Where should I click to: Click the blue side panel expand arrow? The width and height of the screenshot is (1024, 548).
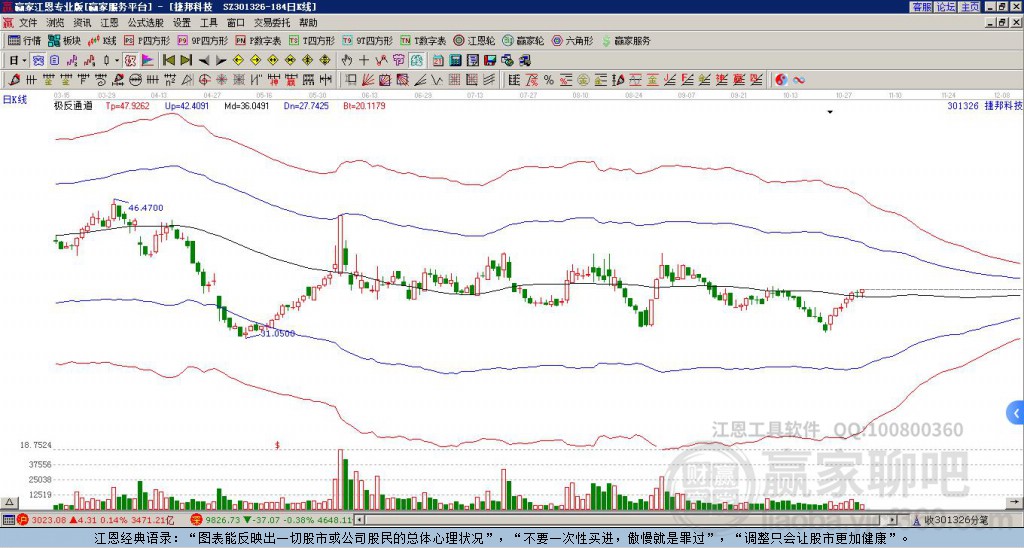[1015, 413]
